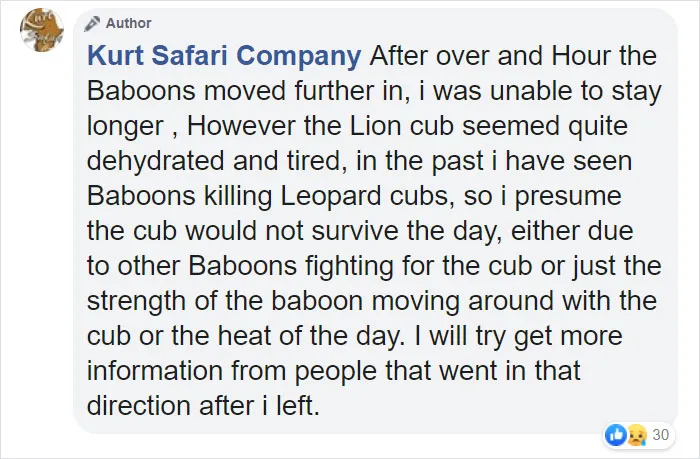Image resolution: width=700 pixels, height=459 pixels.
Task: Open Kurt Safari Company profile picture
Action: 42,30
